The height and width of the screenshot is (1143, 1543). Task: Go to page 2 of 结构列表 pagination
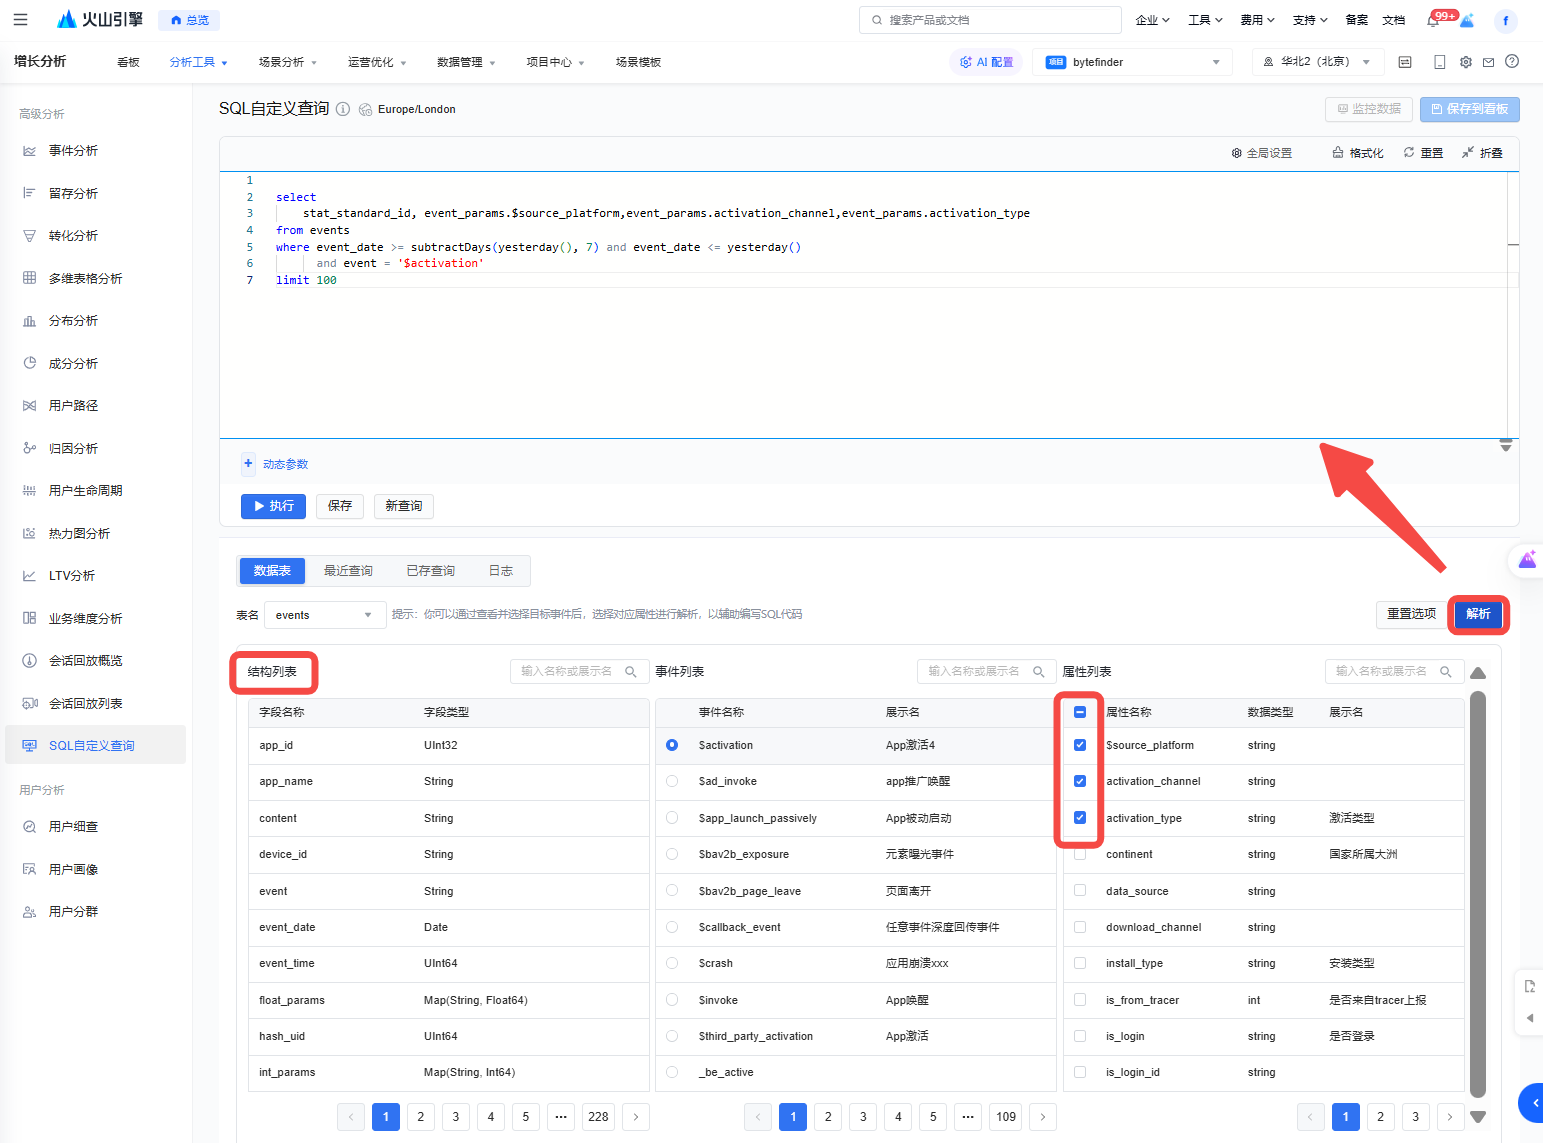click(421, 1117)
